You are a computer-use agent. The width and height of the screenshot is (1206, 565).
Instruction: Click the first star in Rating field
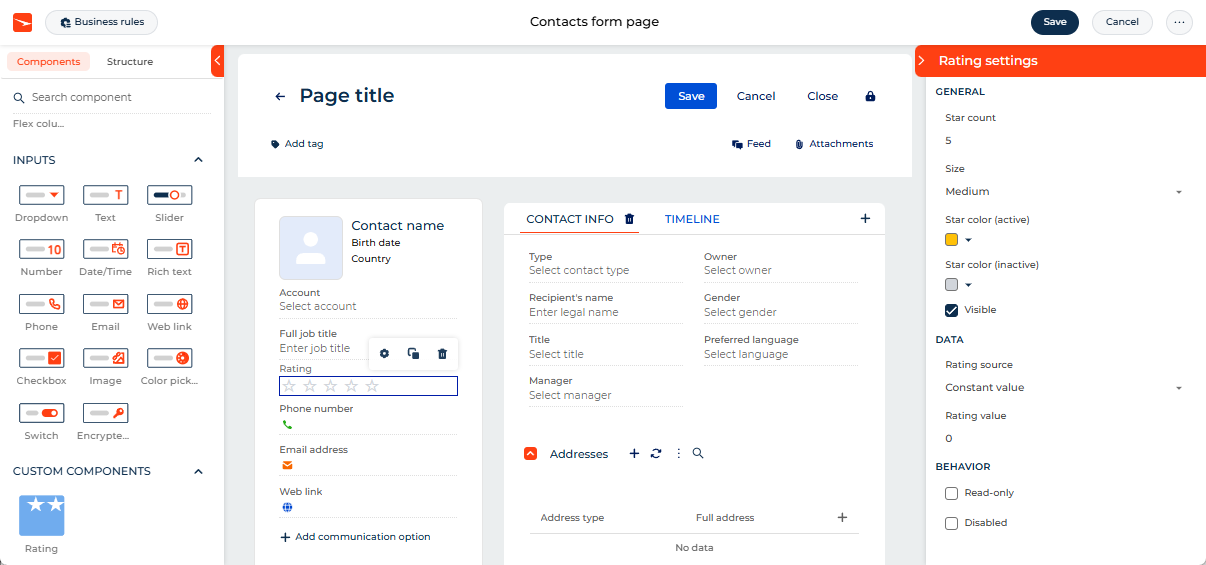pos(289,386)
